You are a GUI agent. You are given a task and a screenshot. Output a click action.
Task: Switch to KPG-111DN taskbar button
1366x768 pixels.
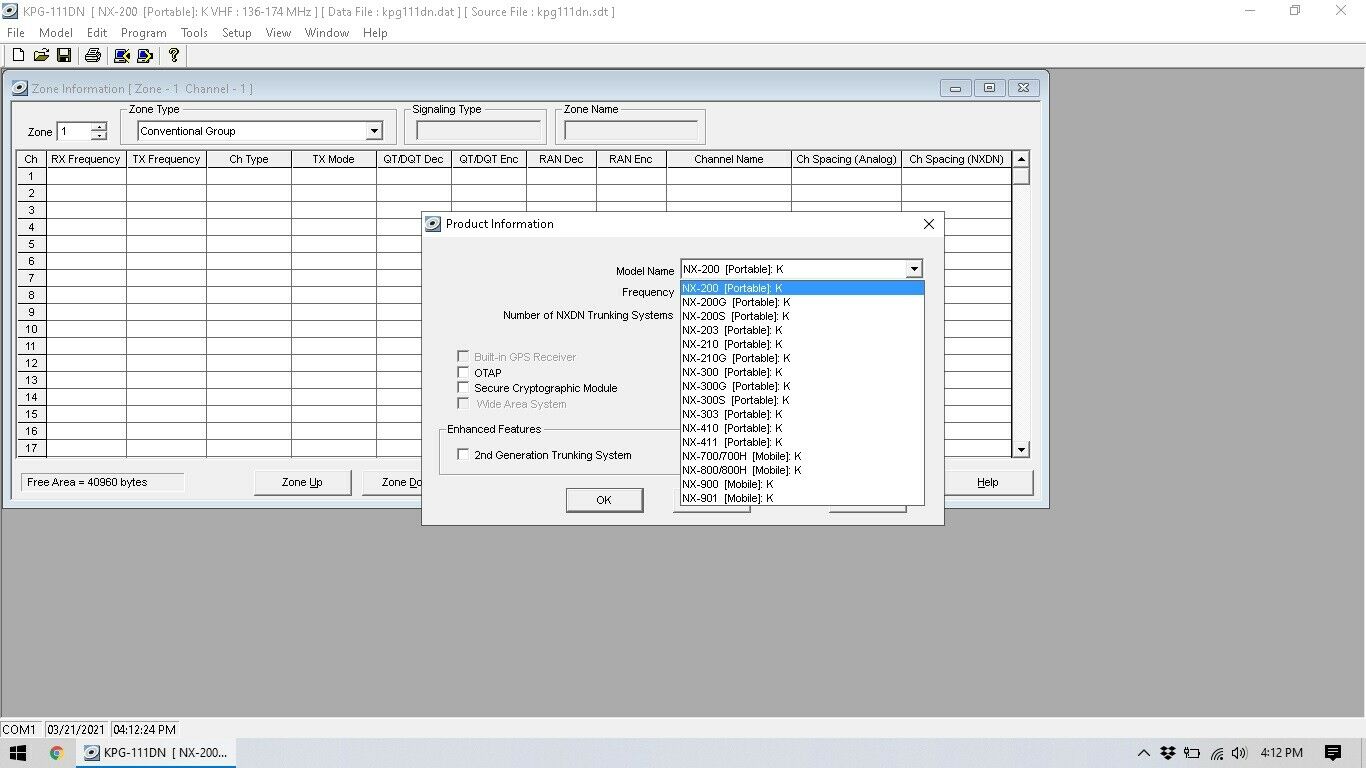158,753
